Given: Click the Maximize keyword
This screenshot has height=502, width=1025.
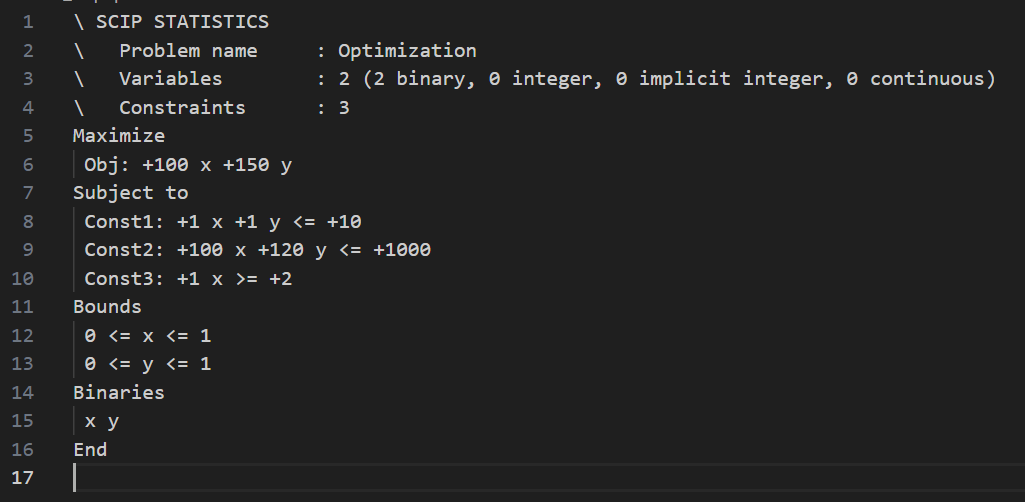Looking at the screenshot, I should tap(119, 136).
